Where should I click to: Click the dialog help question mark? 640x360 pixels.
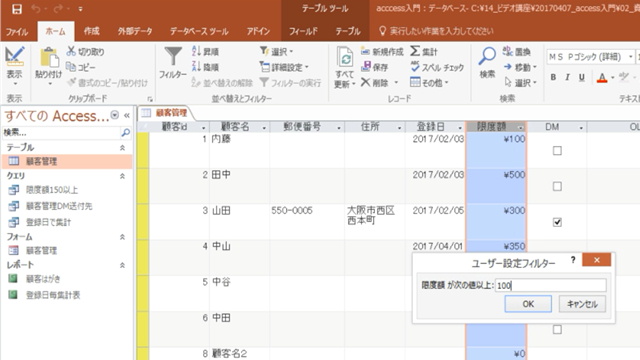(573, 260)
